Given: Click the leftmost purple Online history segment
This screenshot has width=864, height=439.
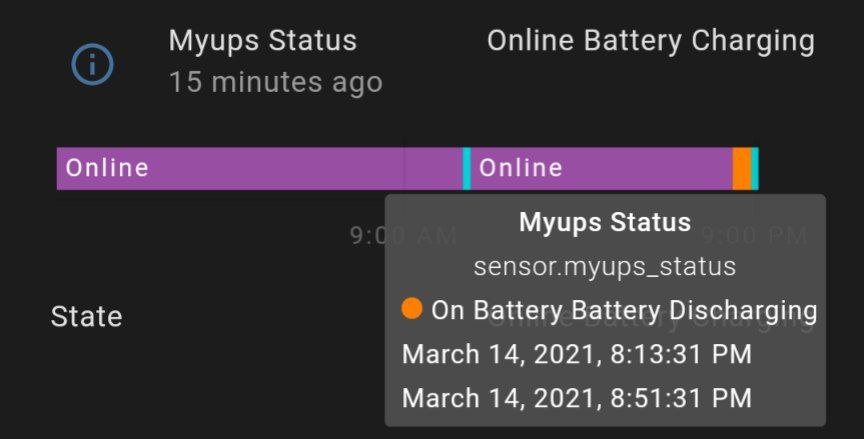Looking at the screenshot, I should click(260, 169).
